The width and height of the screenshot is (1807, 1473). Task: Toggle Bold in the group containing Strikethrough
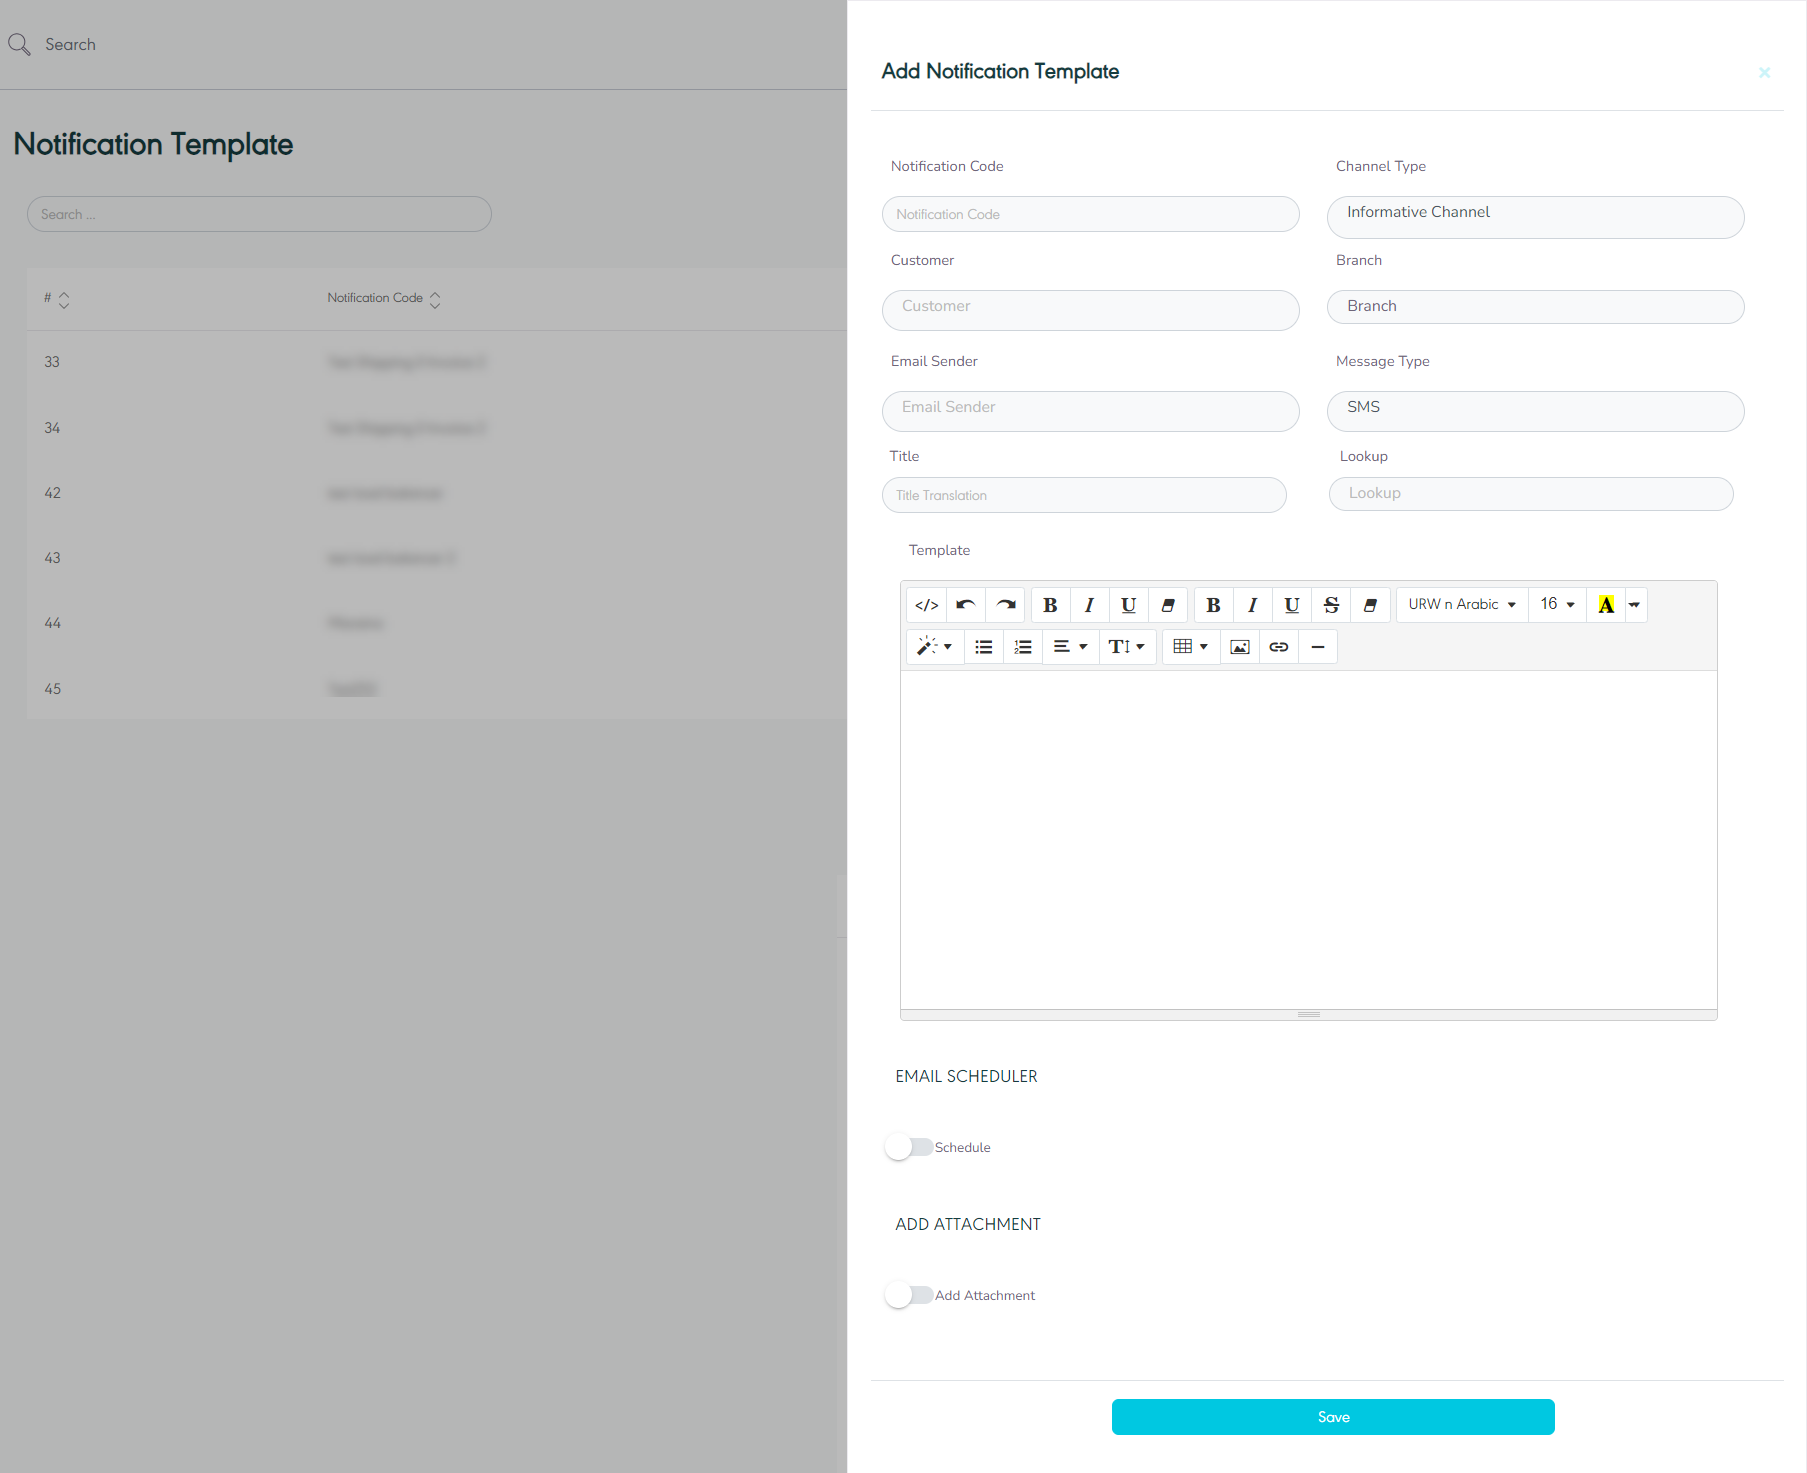pyautogui.click(x=1213, y=605)
